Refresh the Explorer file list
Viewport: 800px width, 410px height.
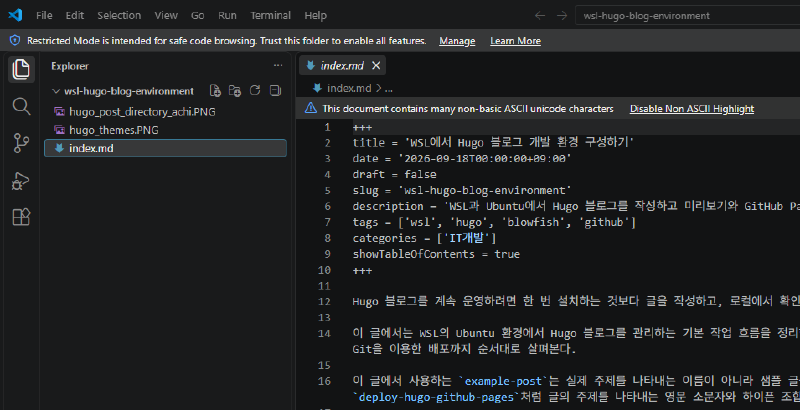(x=255, y=91)
